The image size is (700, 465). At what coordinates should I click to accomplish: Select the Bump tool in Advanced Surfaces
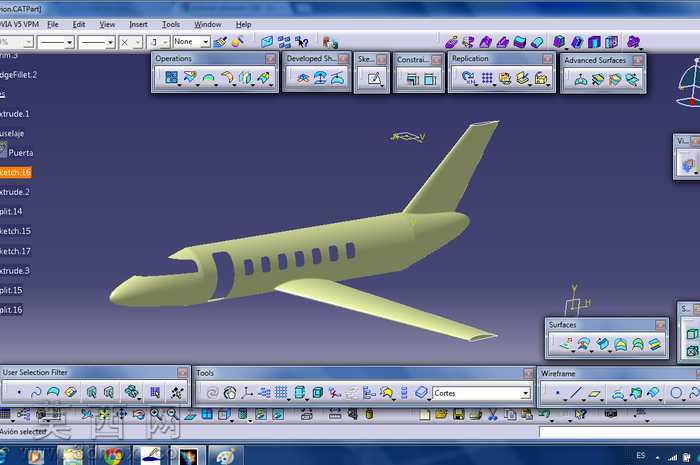pos(580,80)
